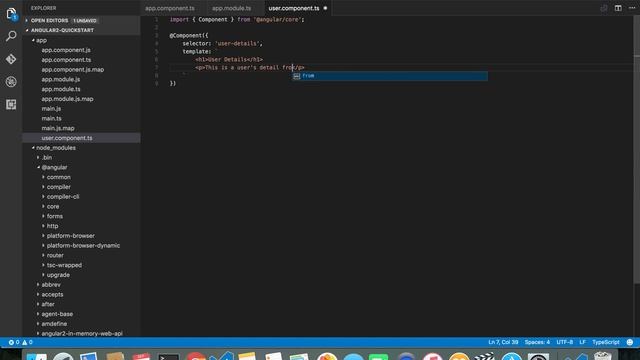Click the unsaved dot on user.component.ts tab
This screenshot has height=360, width=640.
[x=325, y=8]
